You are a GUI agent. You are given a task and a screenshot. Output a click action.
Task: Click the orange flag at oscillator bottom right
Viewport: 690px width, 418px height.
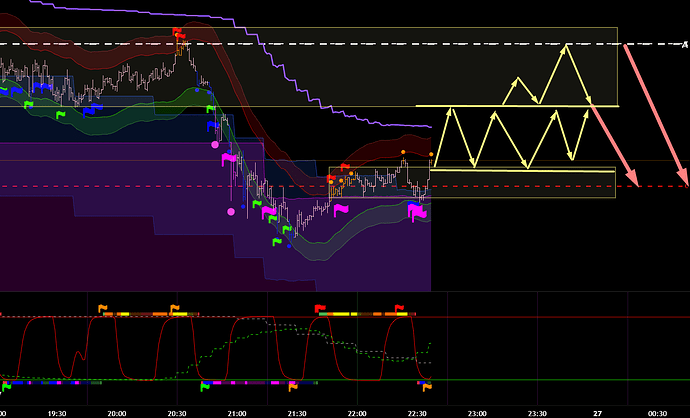point(427,386)
